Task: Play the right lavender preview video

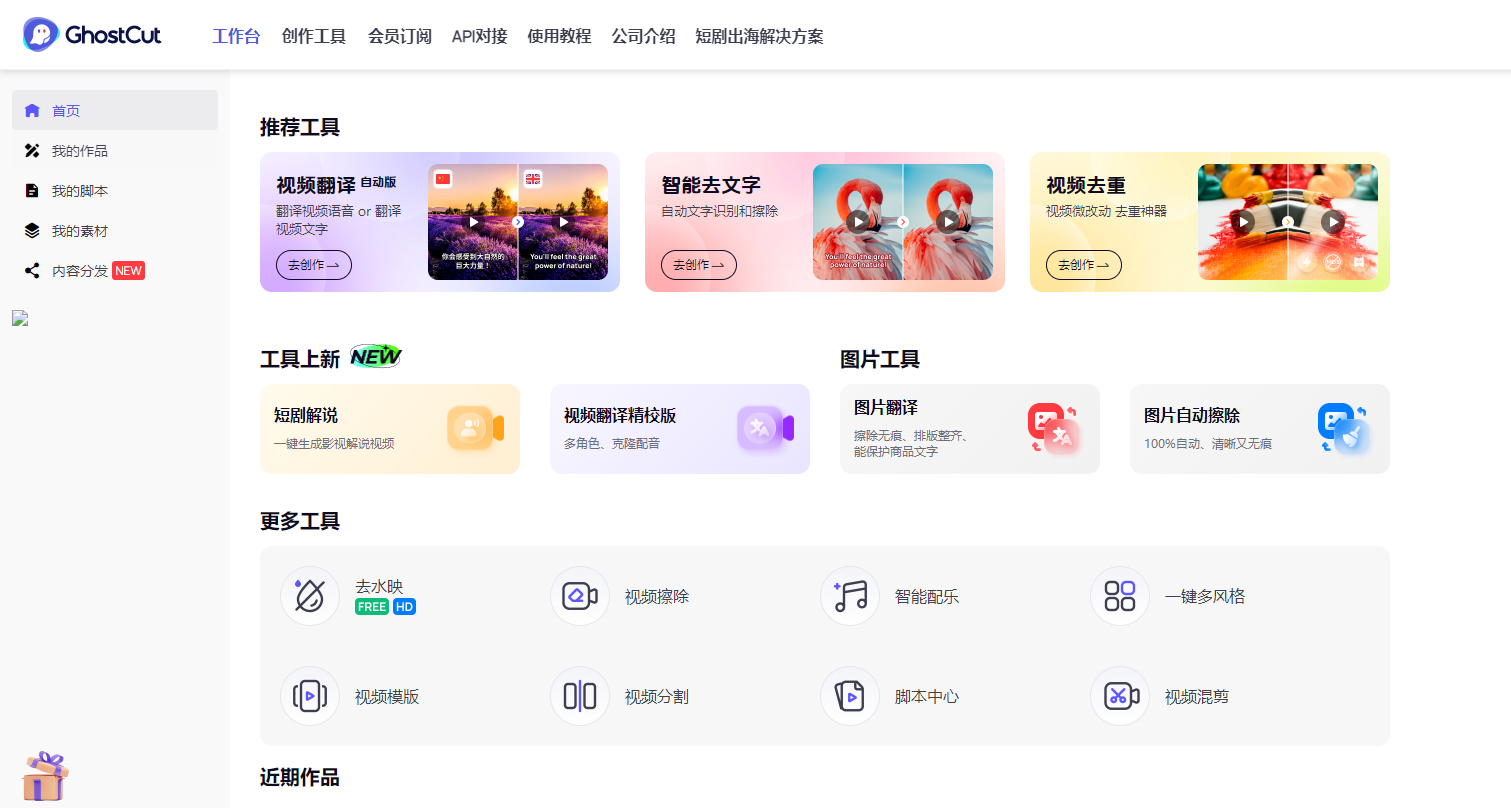Action: [x=564, y=222]
